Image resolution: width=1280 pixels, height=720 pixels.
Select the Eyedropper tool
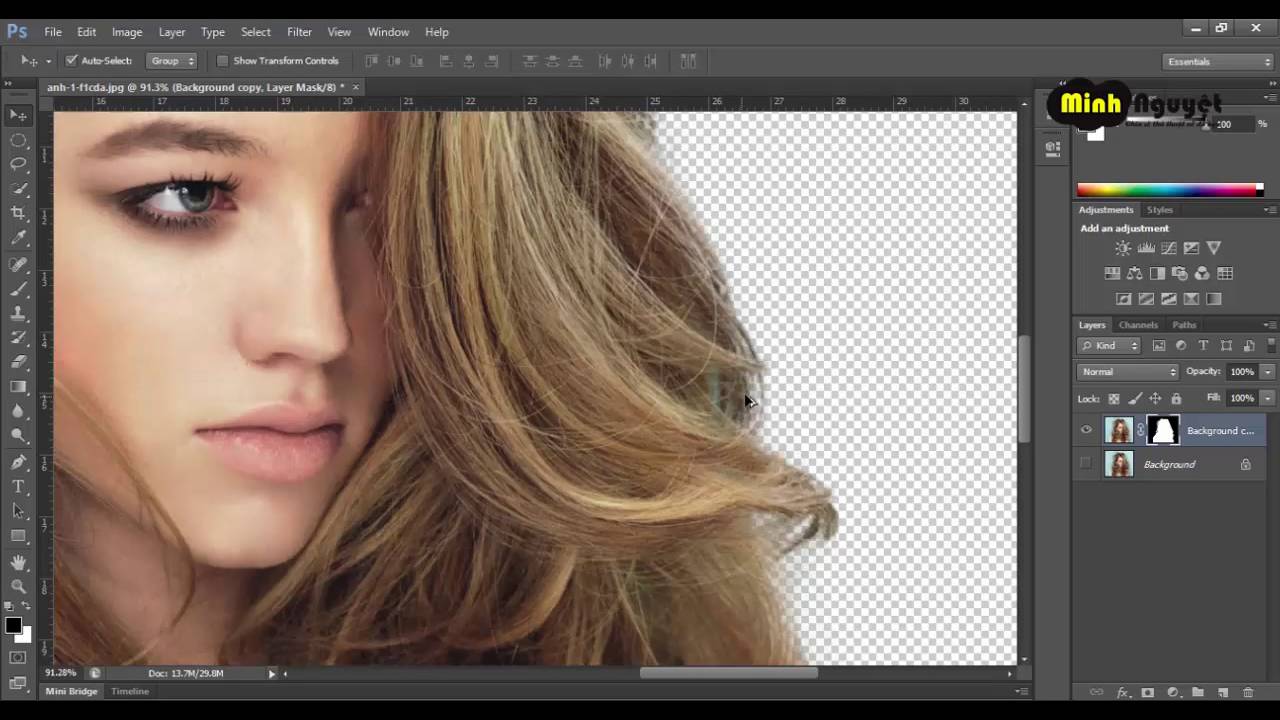pos(18,238)
